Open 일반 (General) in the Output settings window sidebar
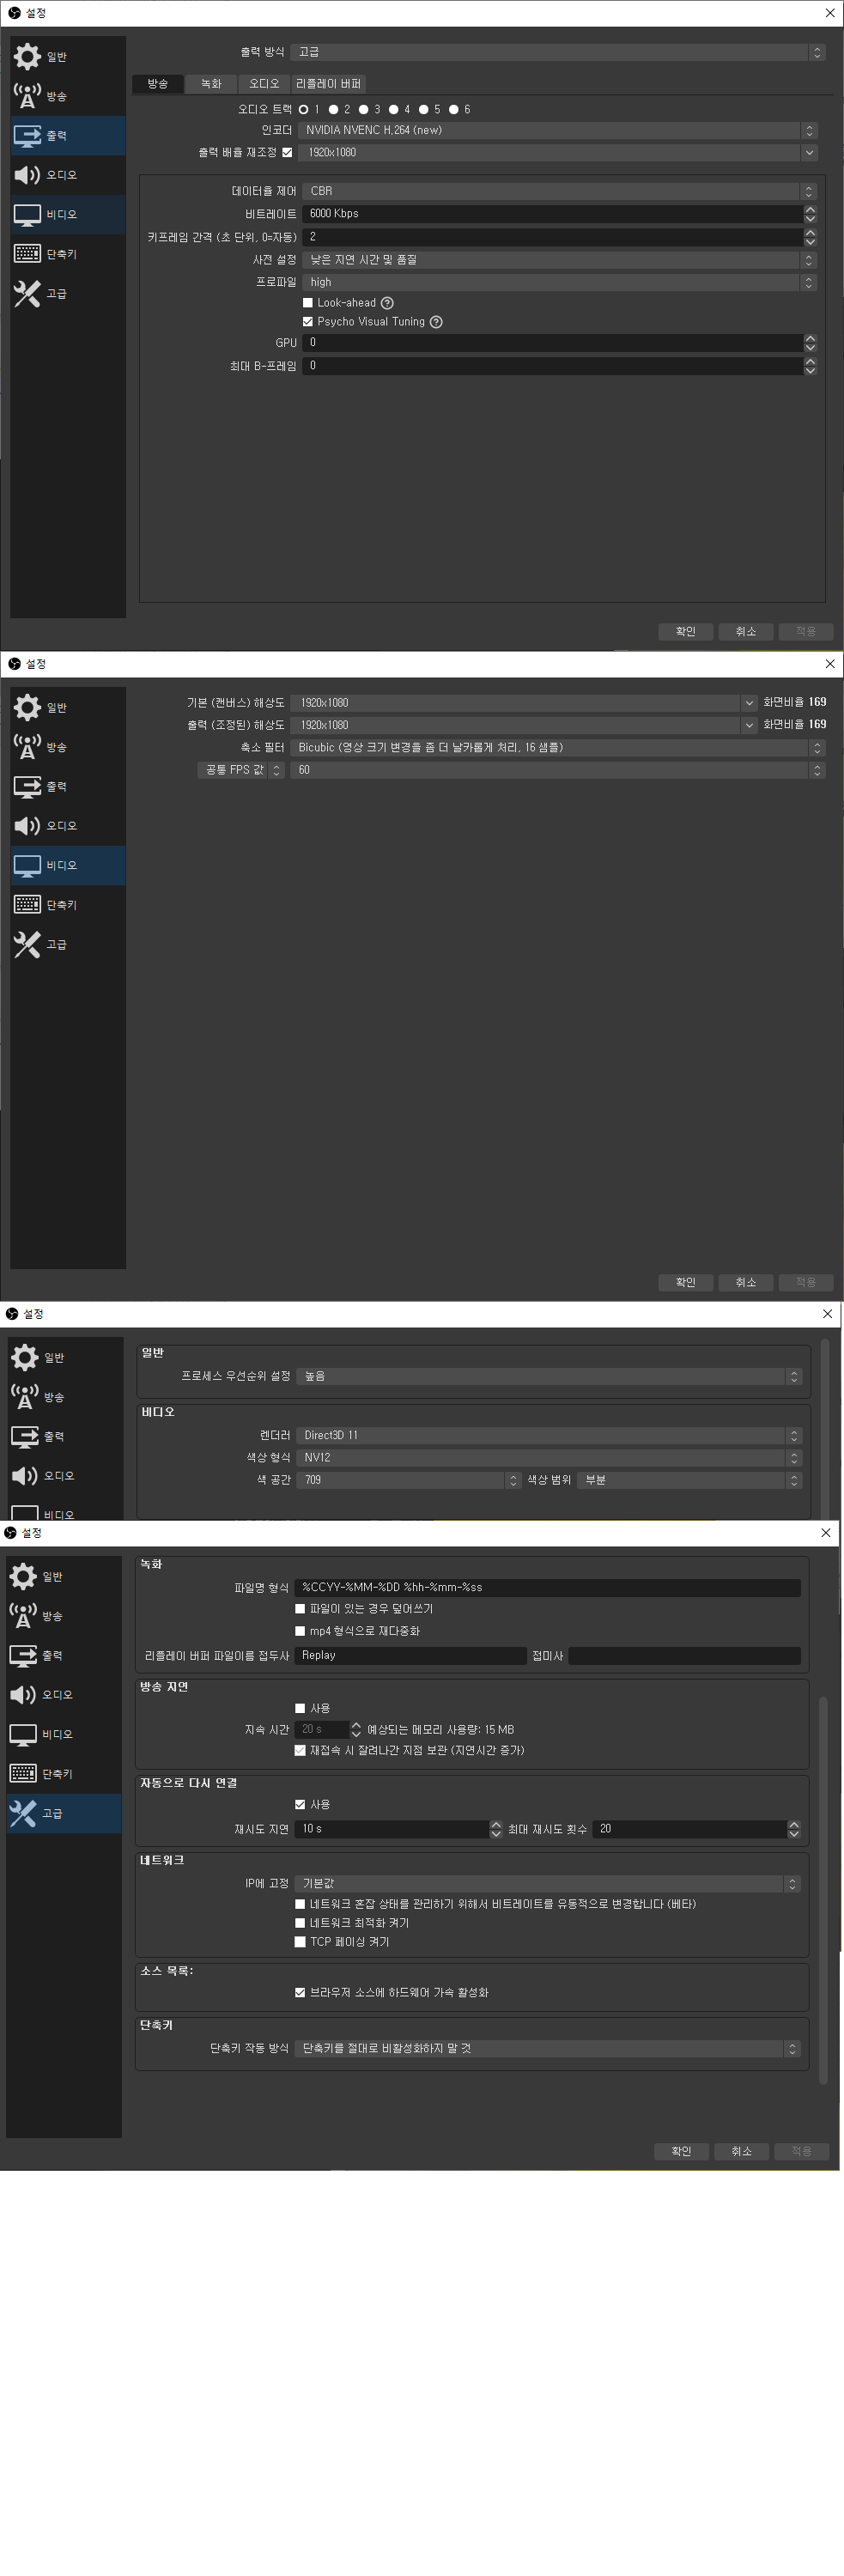Viewport: 844px width, 2576px height. click(x=68, y=56)
